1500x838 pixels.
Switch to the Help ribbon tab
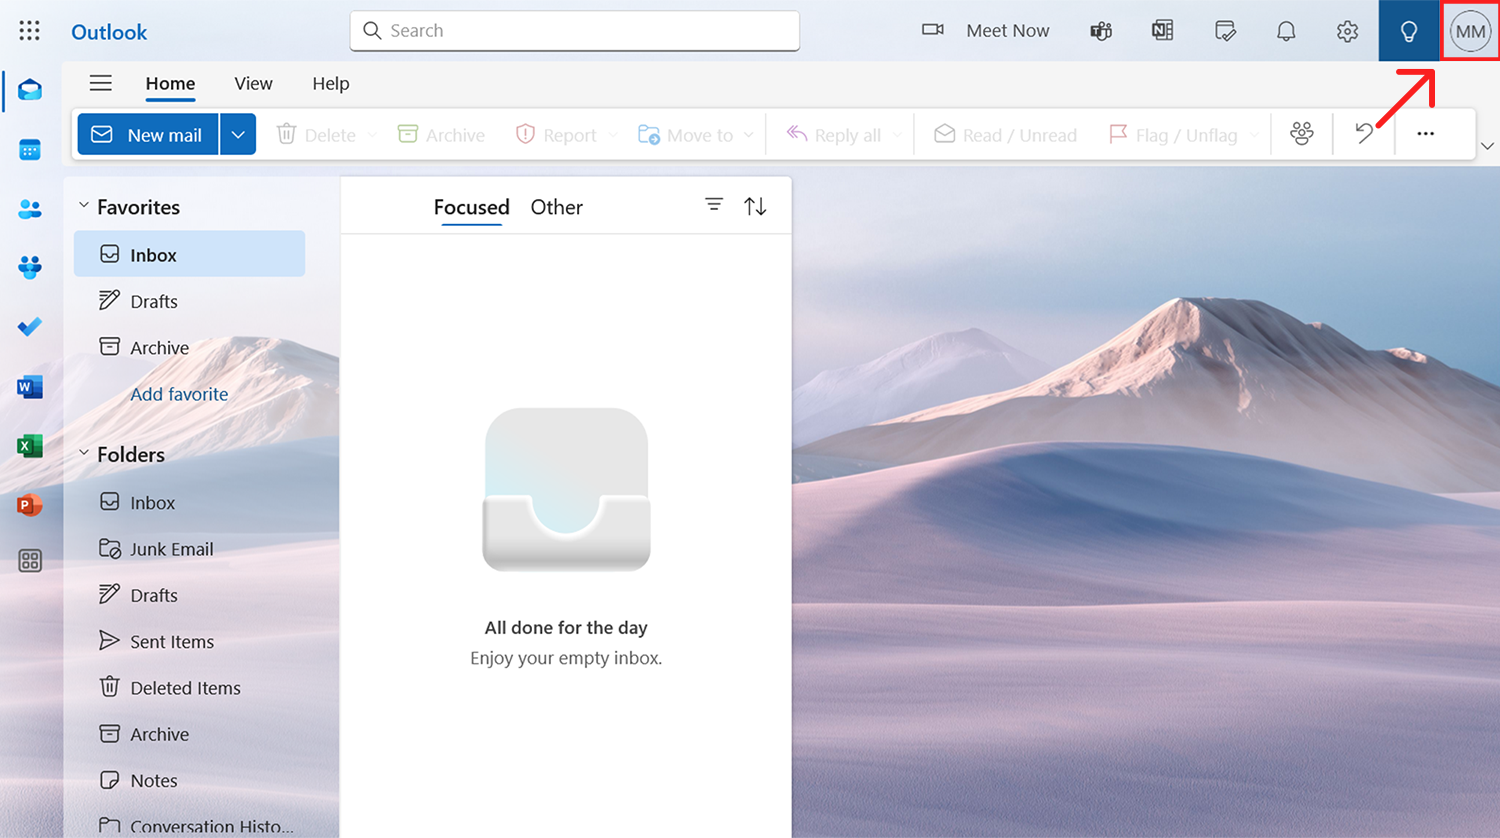coord(331,84)
